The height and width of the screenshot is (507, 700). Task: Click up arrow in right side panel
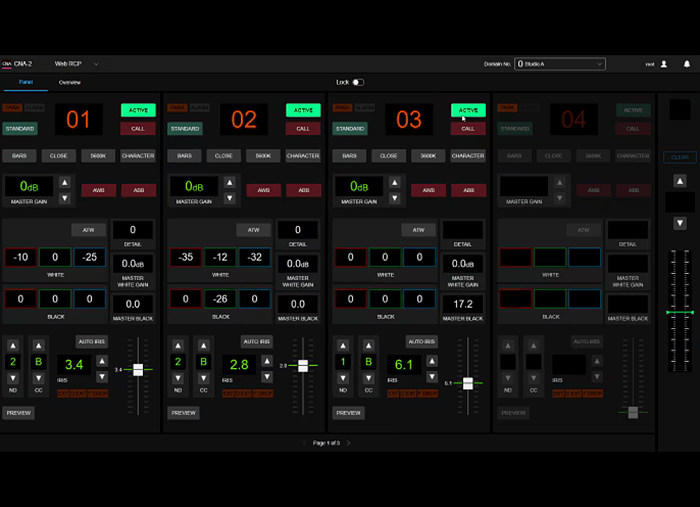680,181
